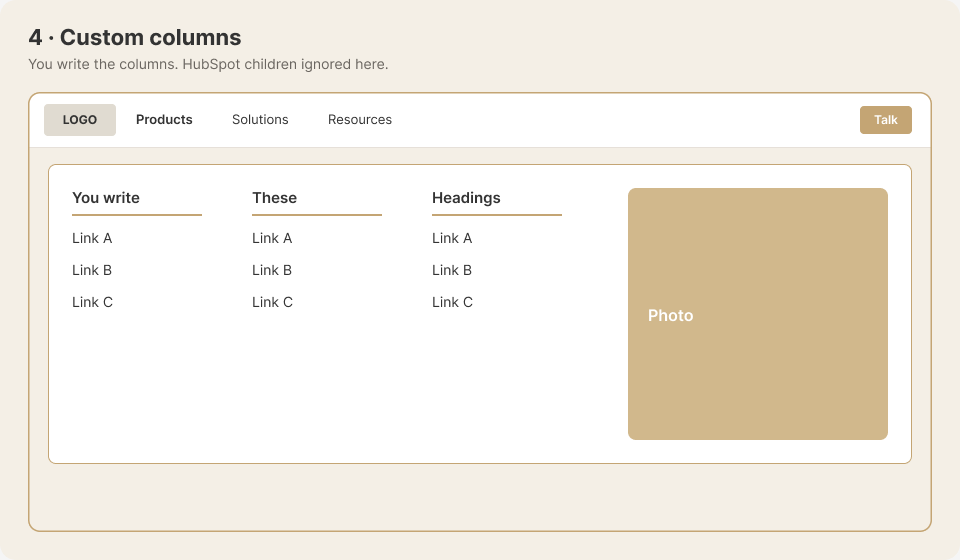Viewport: 960px width, 560px height.
Task: Open the Solutions menu item
Action: pos(260,120)
